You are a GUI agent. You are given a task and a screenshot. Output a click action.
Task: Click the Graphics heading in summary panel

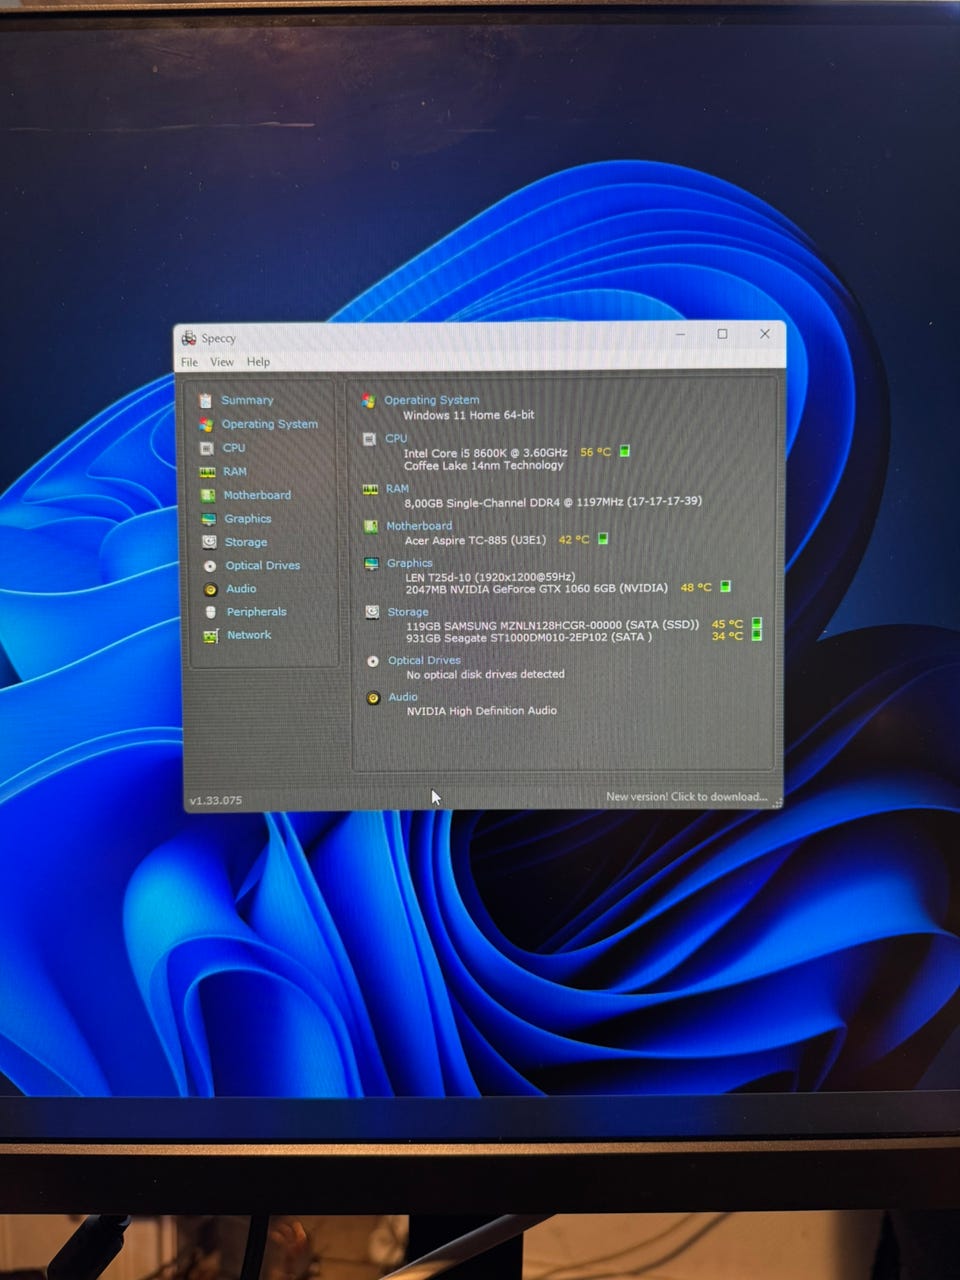click(410, 563)
